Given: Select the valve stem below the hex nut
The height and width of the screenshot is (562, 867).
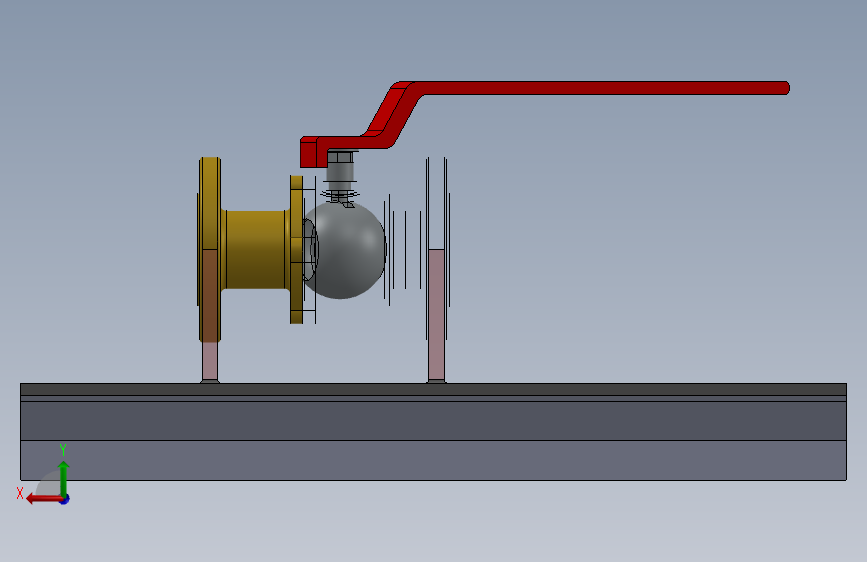Looking at the screenshot, I should (340, 173).
